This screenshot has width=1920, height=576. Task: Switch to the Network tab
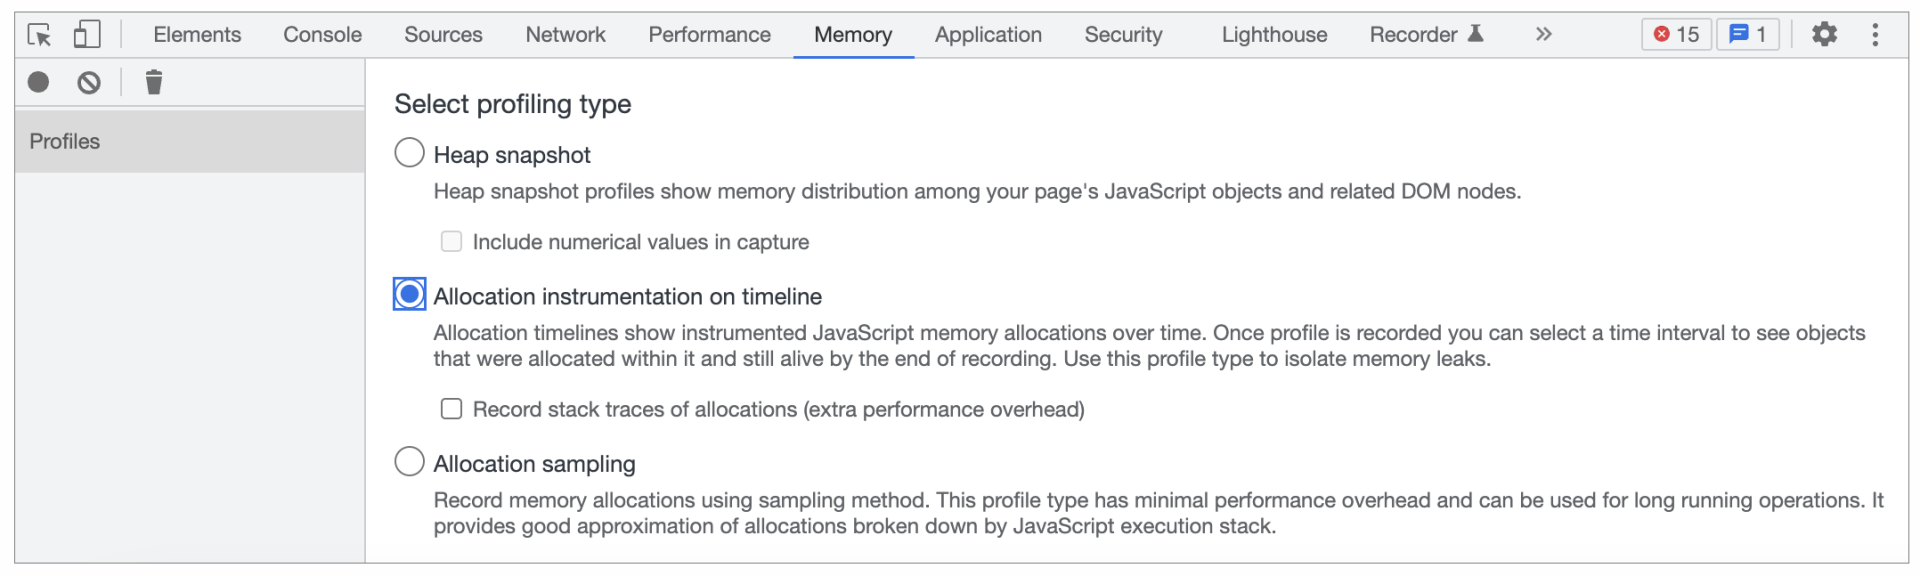coord(565,35)
